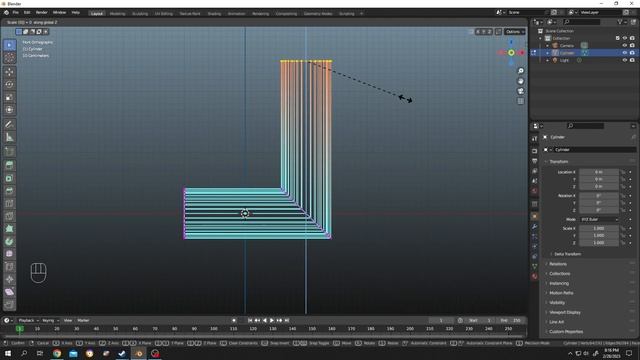Image resolution: width=640 pixels, height=360 pixels.
Task: Select the Move tool
Action: tap(9, 72)
